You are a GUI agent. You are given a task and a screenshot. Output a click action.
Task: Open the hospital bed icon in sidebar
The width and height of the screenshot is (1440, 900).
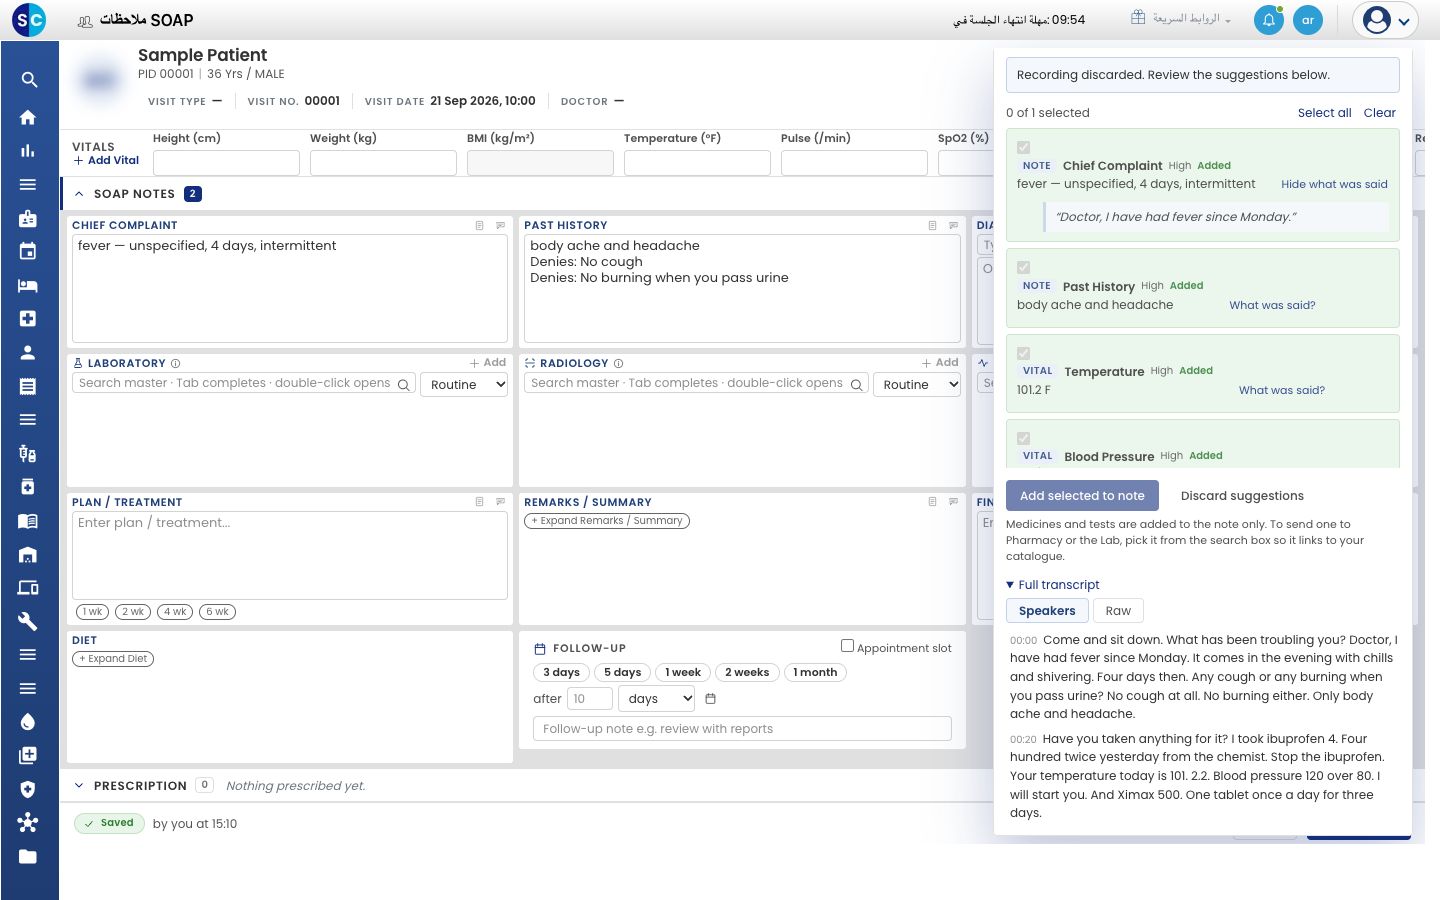(x=28, y=286)
